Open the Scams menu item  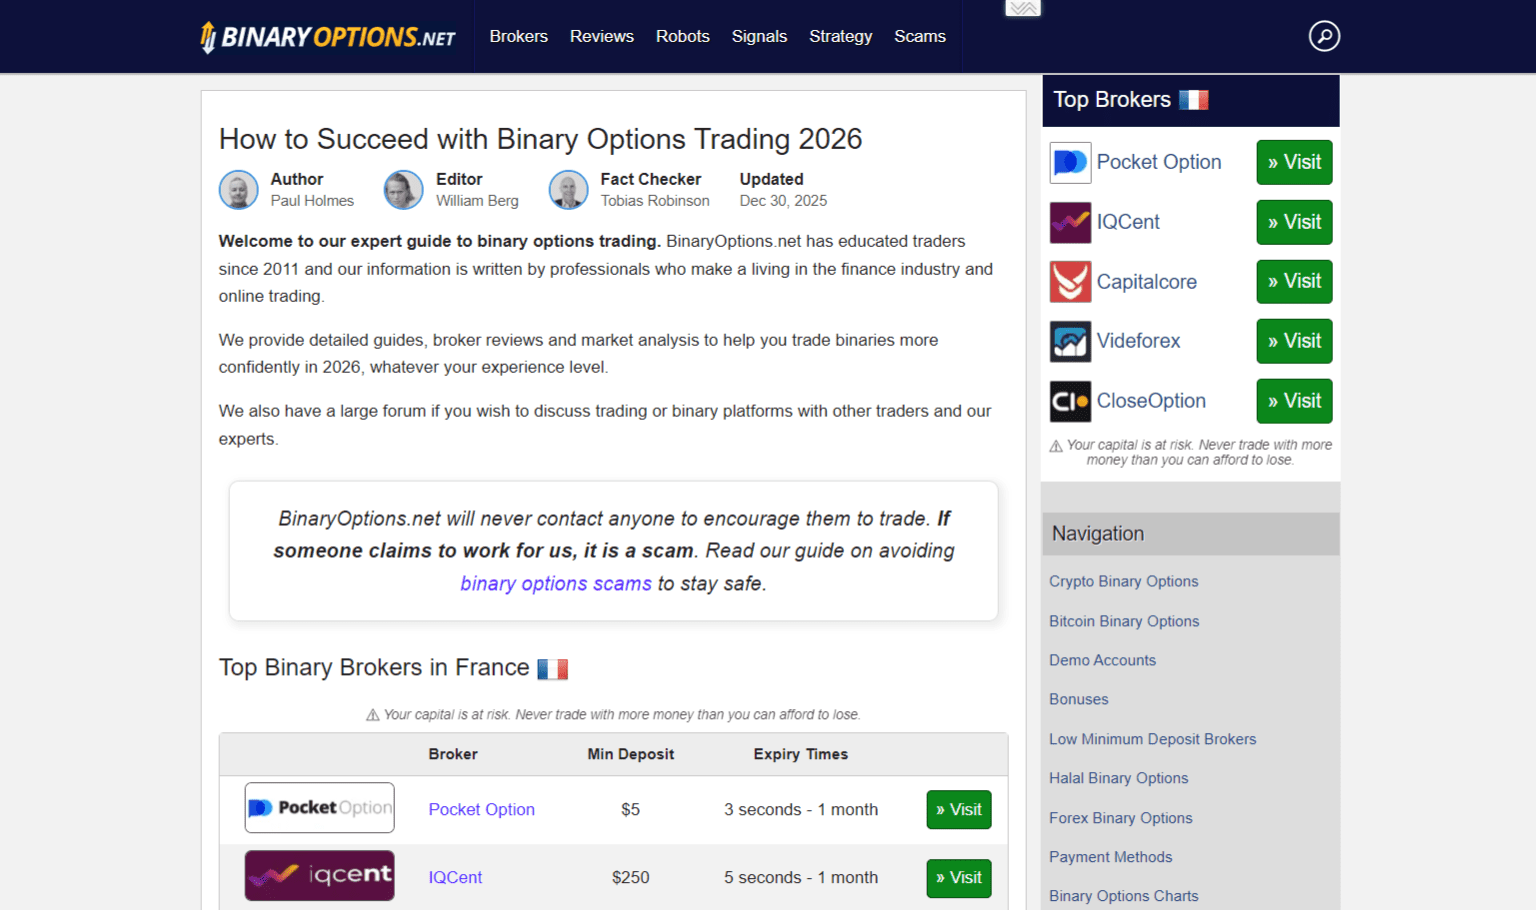pyautogui.click(x=919, y=36)
